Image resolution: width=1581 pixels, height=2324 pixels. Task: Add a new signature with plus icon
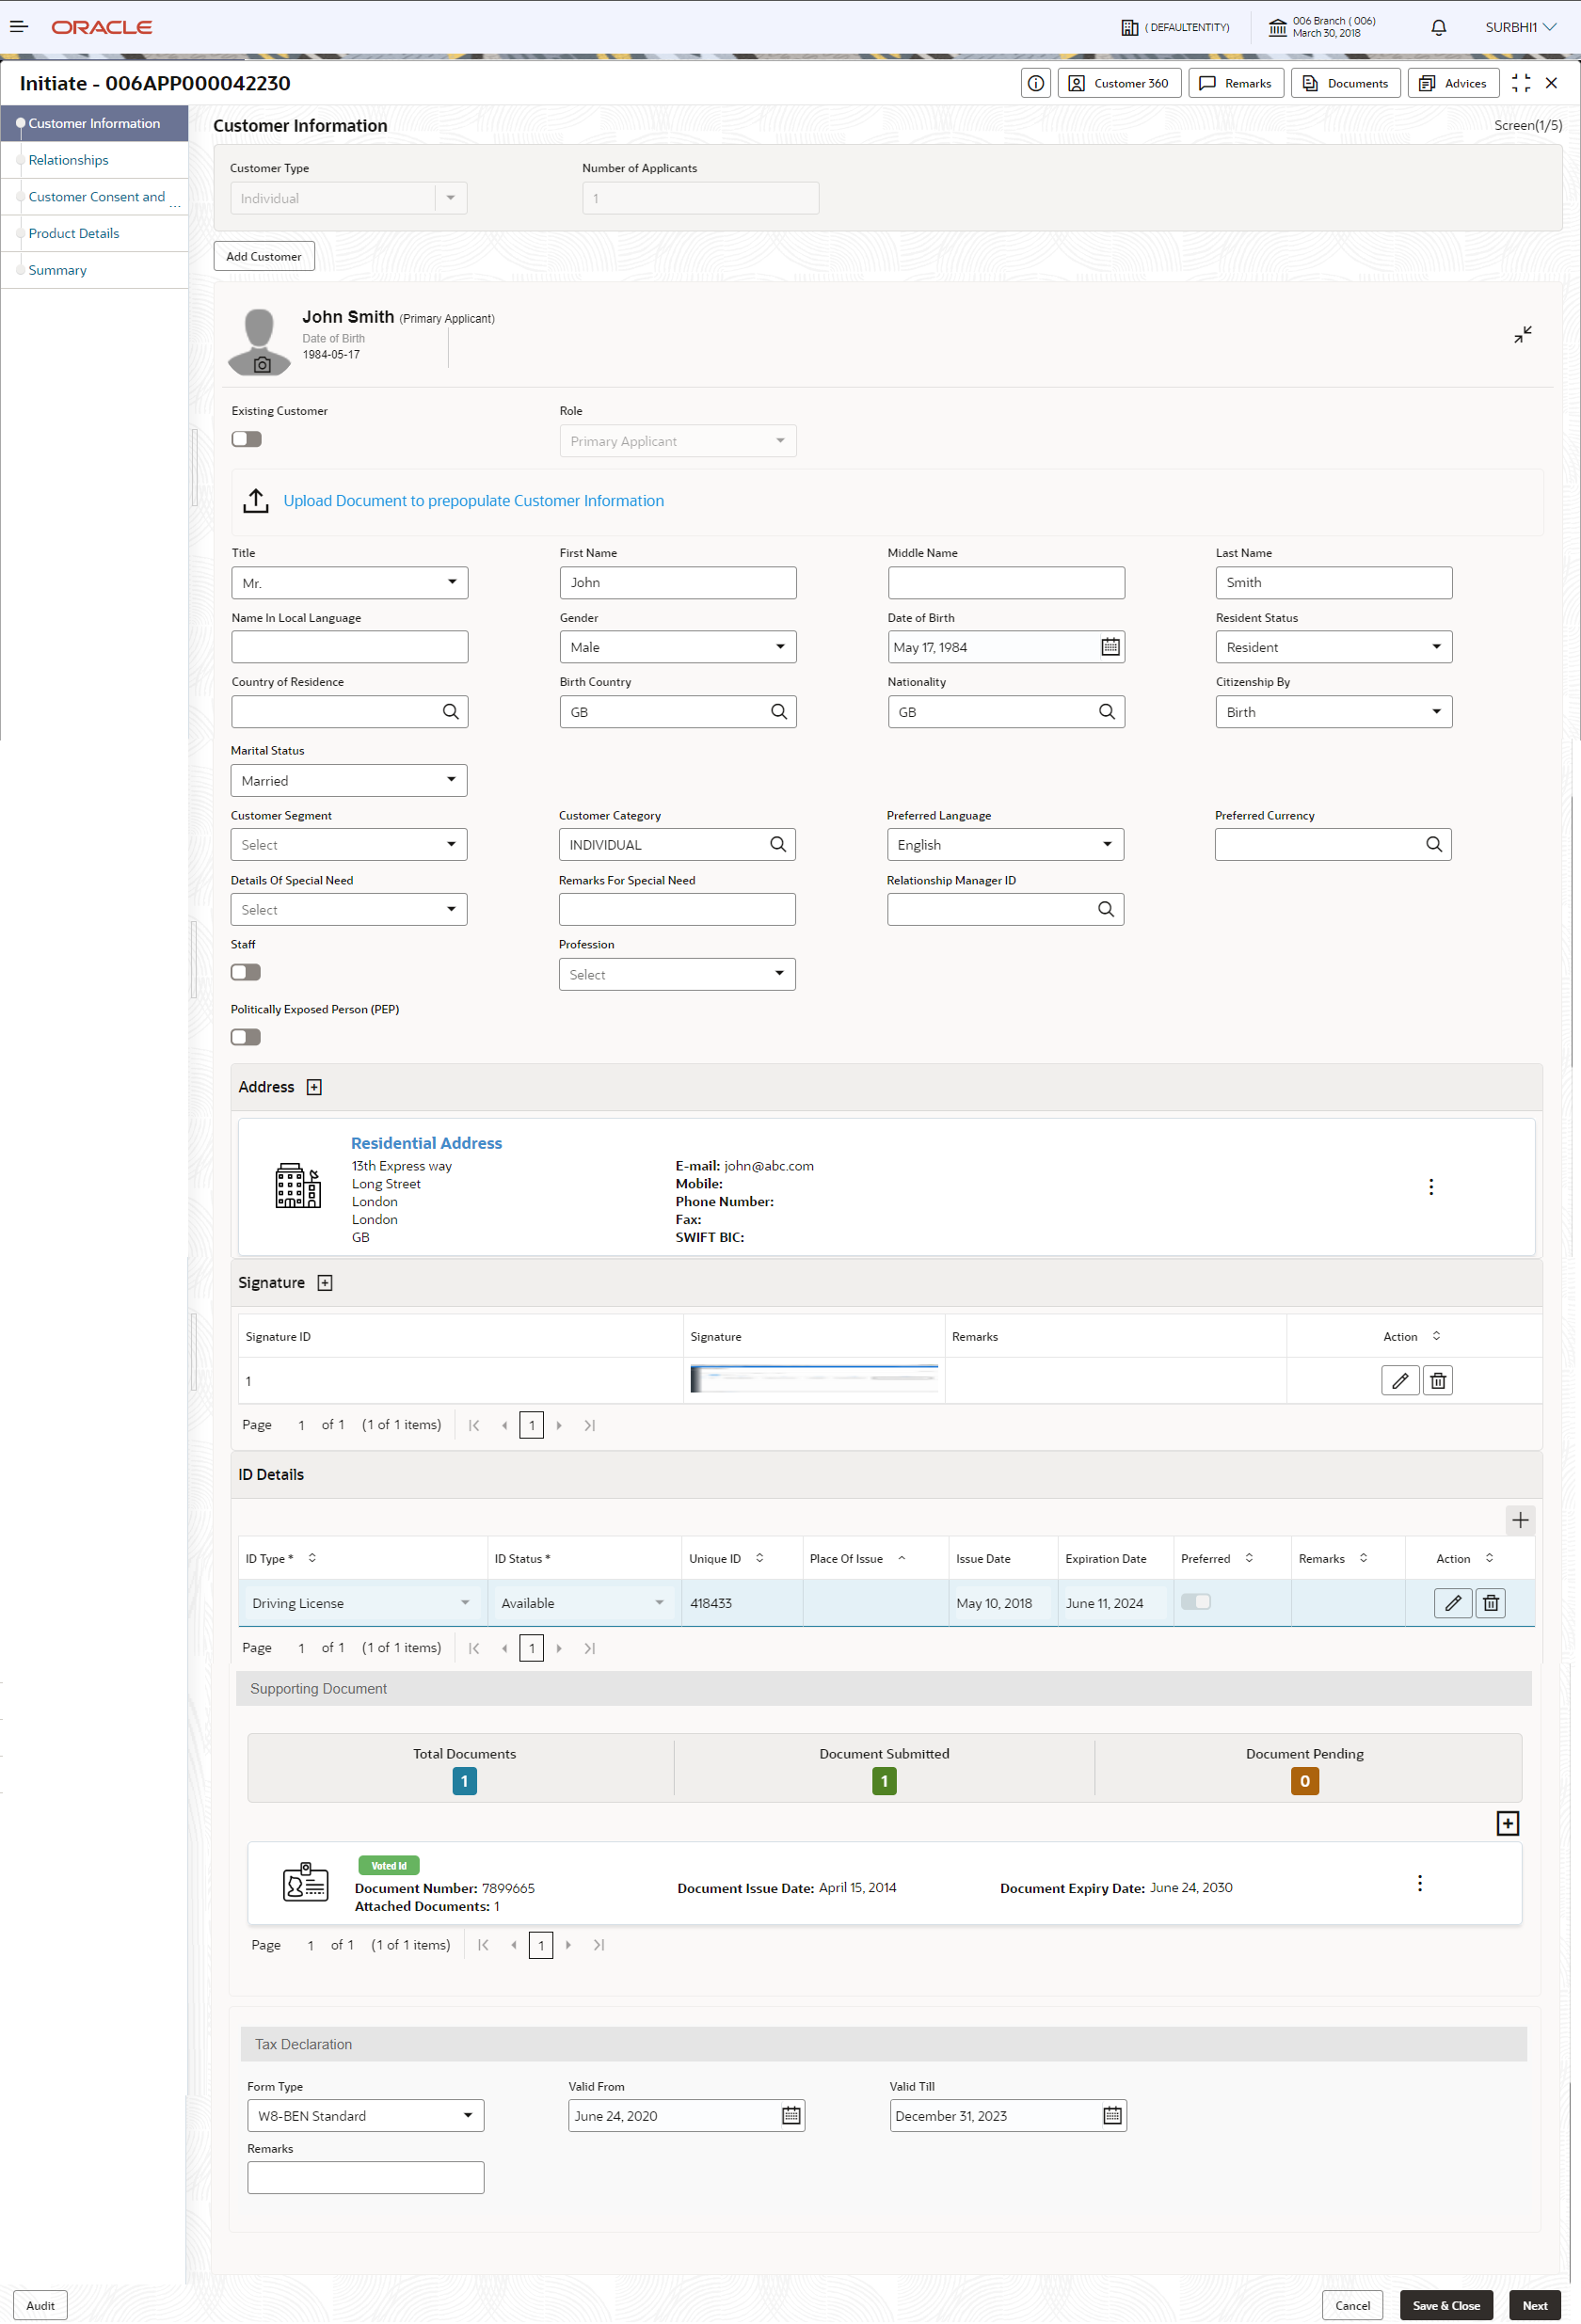[x=325, y=1283]
